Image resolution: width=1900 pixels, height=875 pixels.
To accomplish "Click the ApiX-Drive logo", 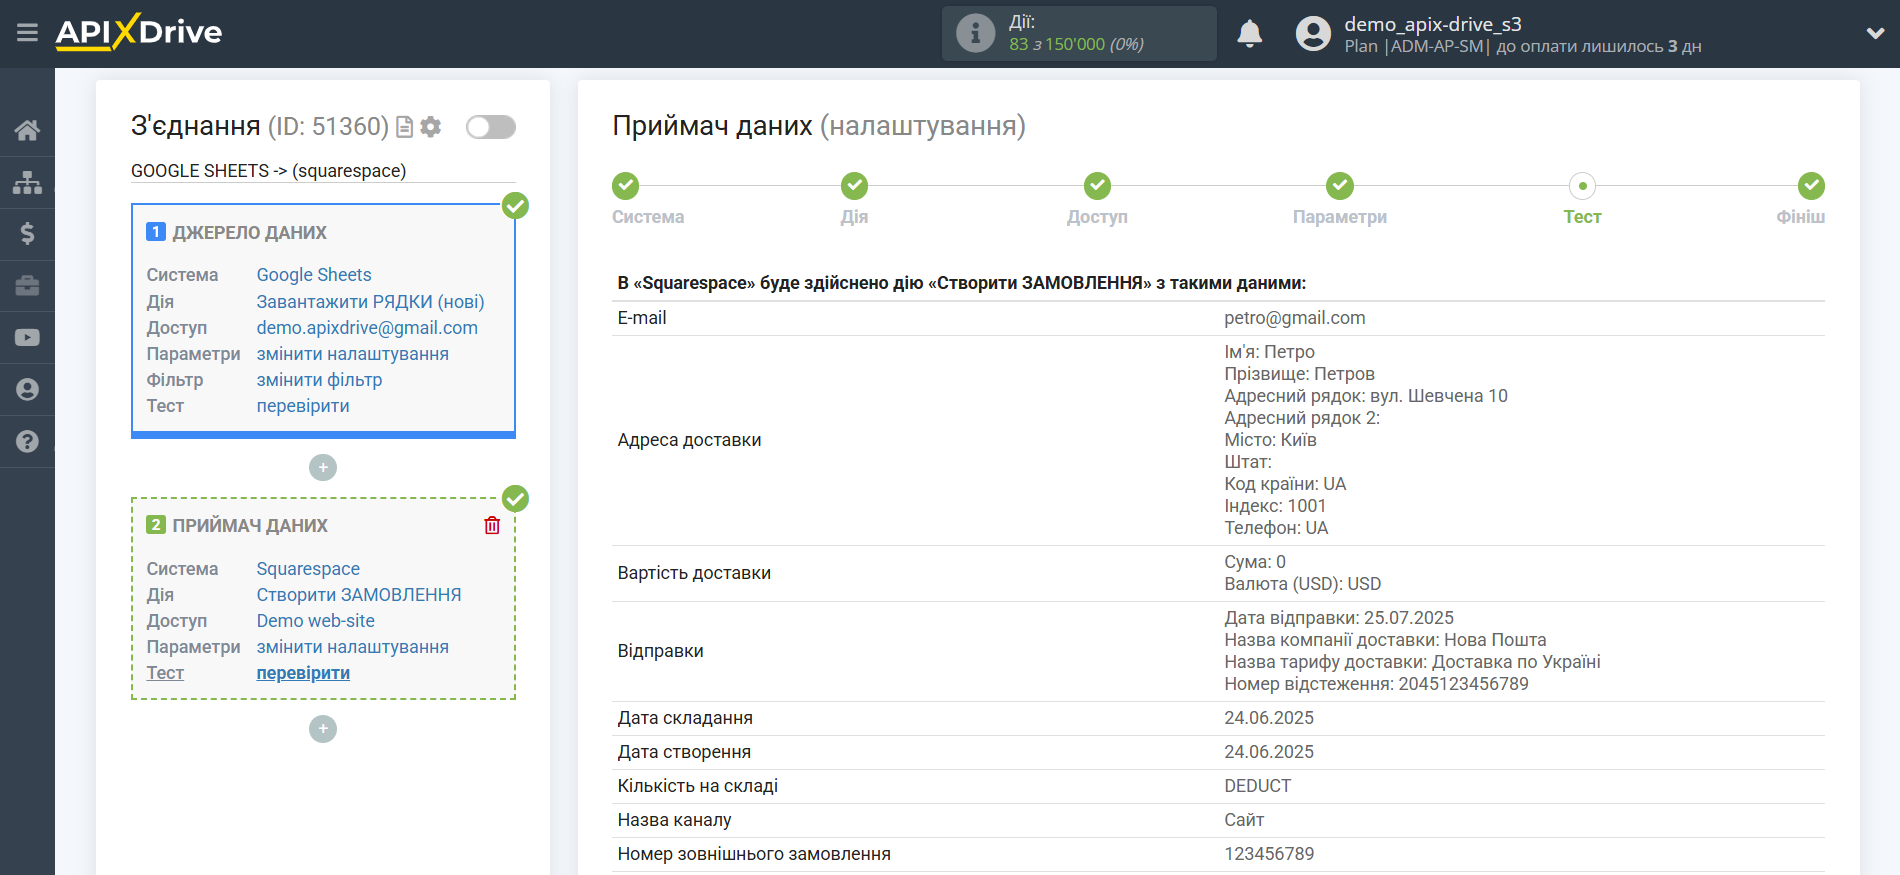I will [x=139, y=32].
